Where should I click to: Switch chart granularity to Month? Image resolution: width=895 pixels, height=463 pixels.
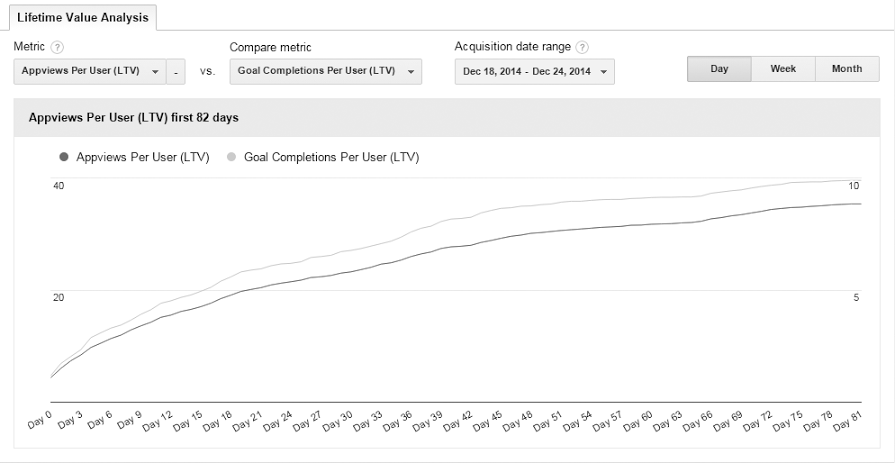coord(847,69)
